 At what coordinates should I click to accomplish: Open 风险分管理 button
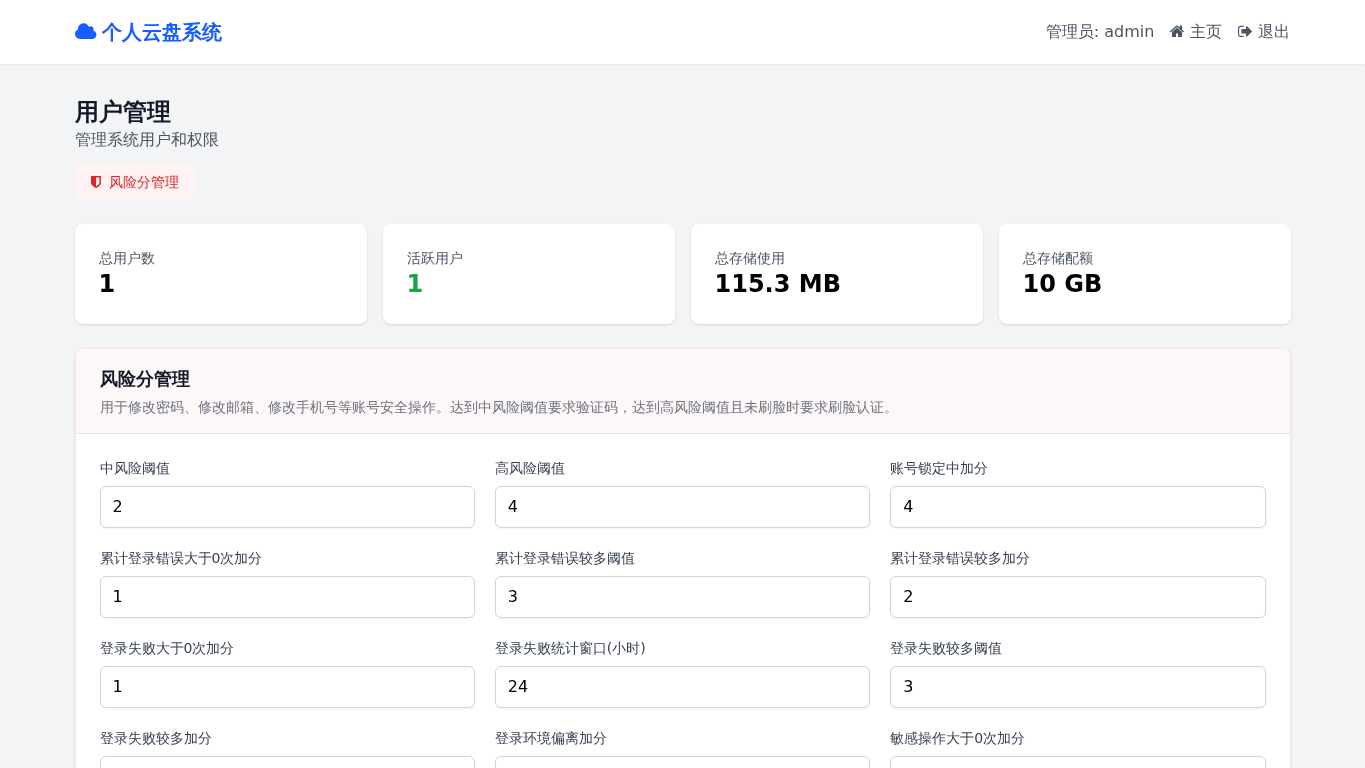coord(135,182)
